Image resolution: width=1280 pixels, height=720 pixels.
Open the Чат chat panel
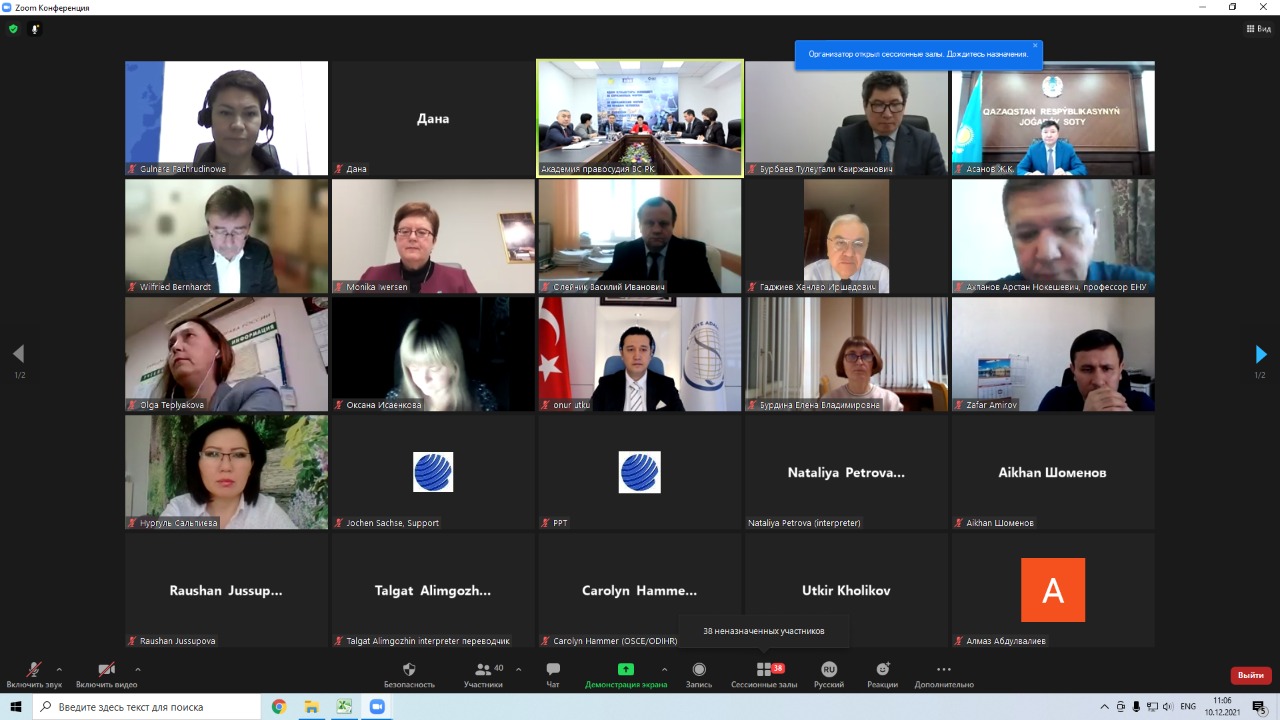coord(553,674)
